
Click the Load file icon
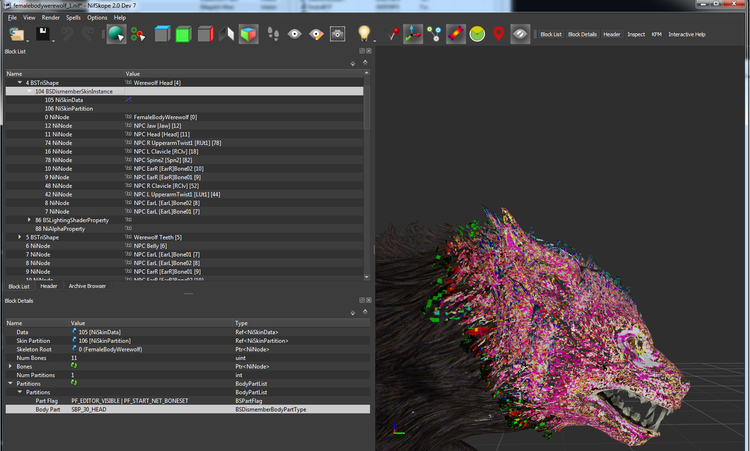pyautogui.click(x=16, y=34)
